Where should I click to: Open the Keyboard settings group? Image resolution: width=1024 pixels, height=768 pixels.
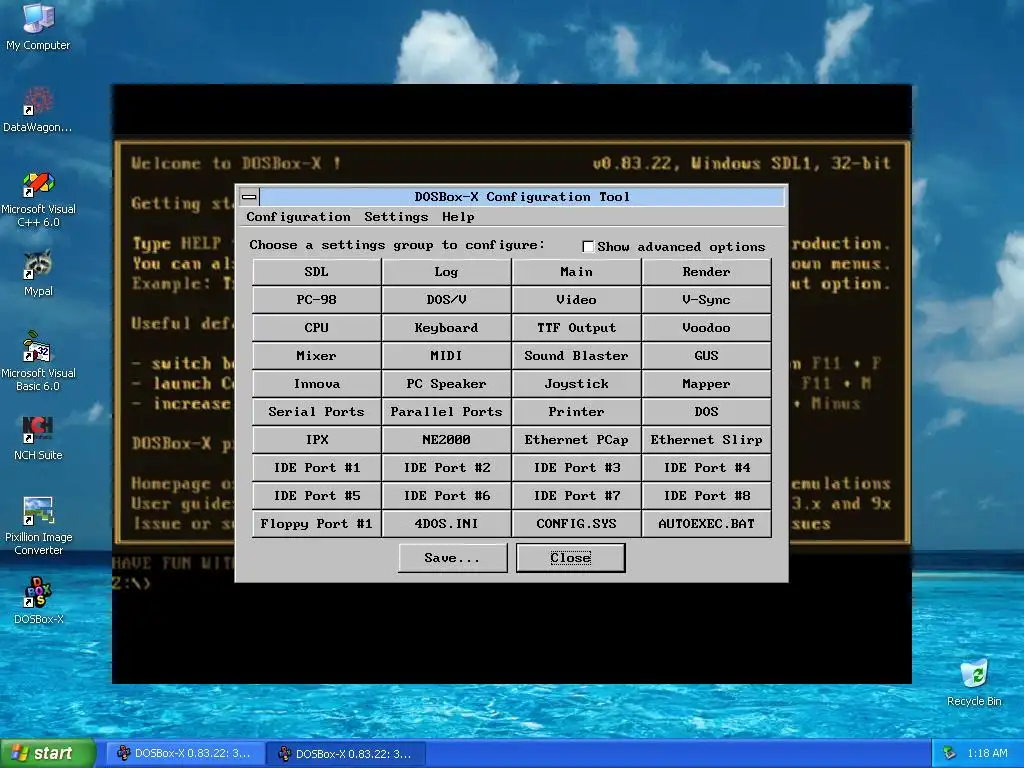click(x=446, y=328)
